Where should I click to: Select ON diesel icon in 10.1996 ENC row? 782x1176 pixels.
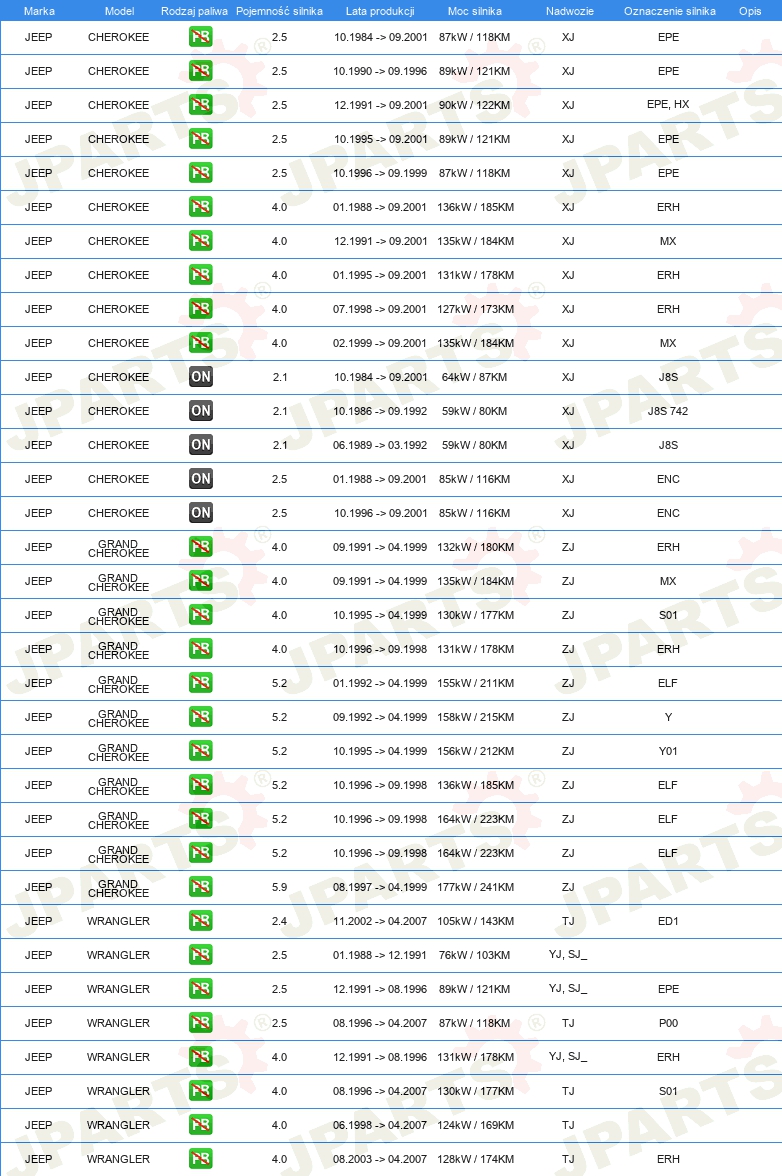(x=200, y=513)
